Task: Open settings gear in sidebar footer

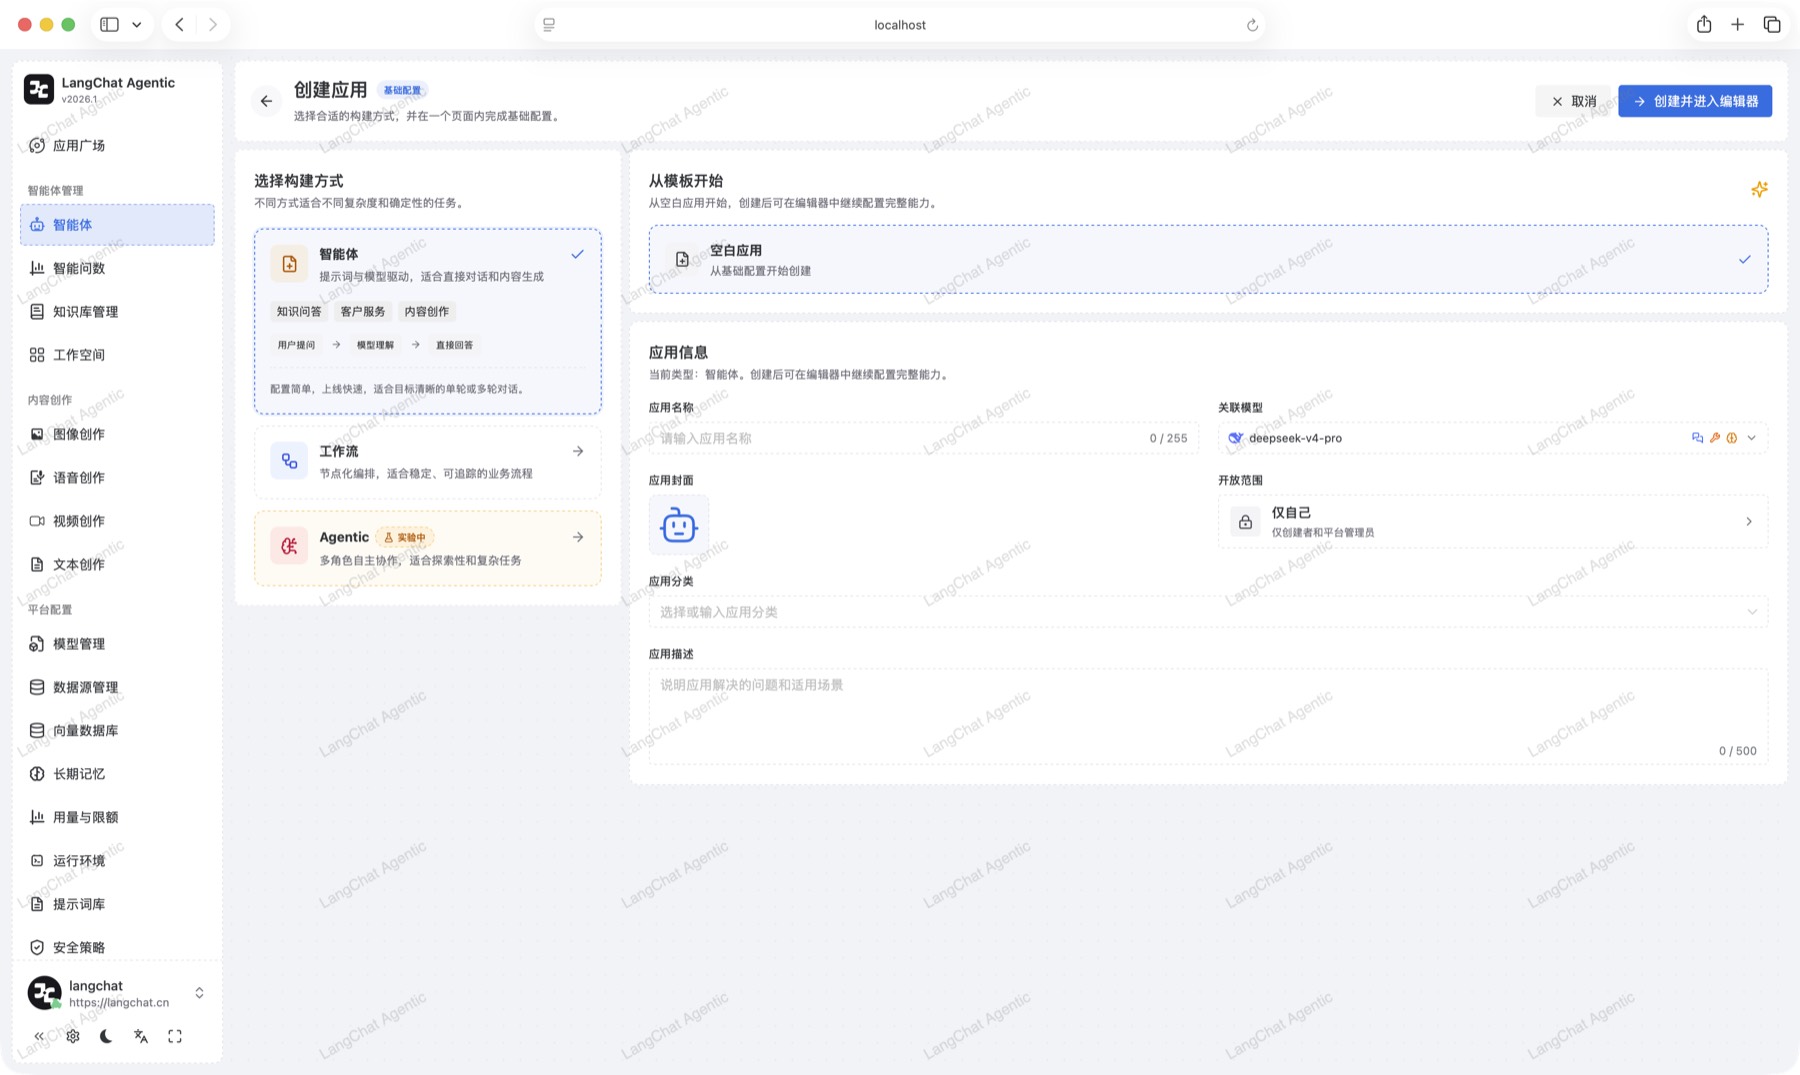Action: pyautogui.click(x=73, y=1036)
